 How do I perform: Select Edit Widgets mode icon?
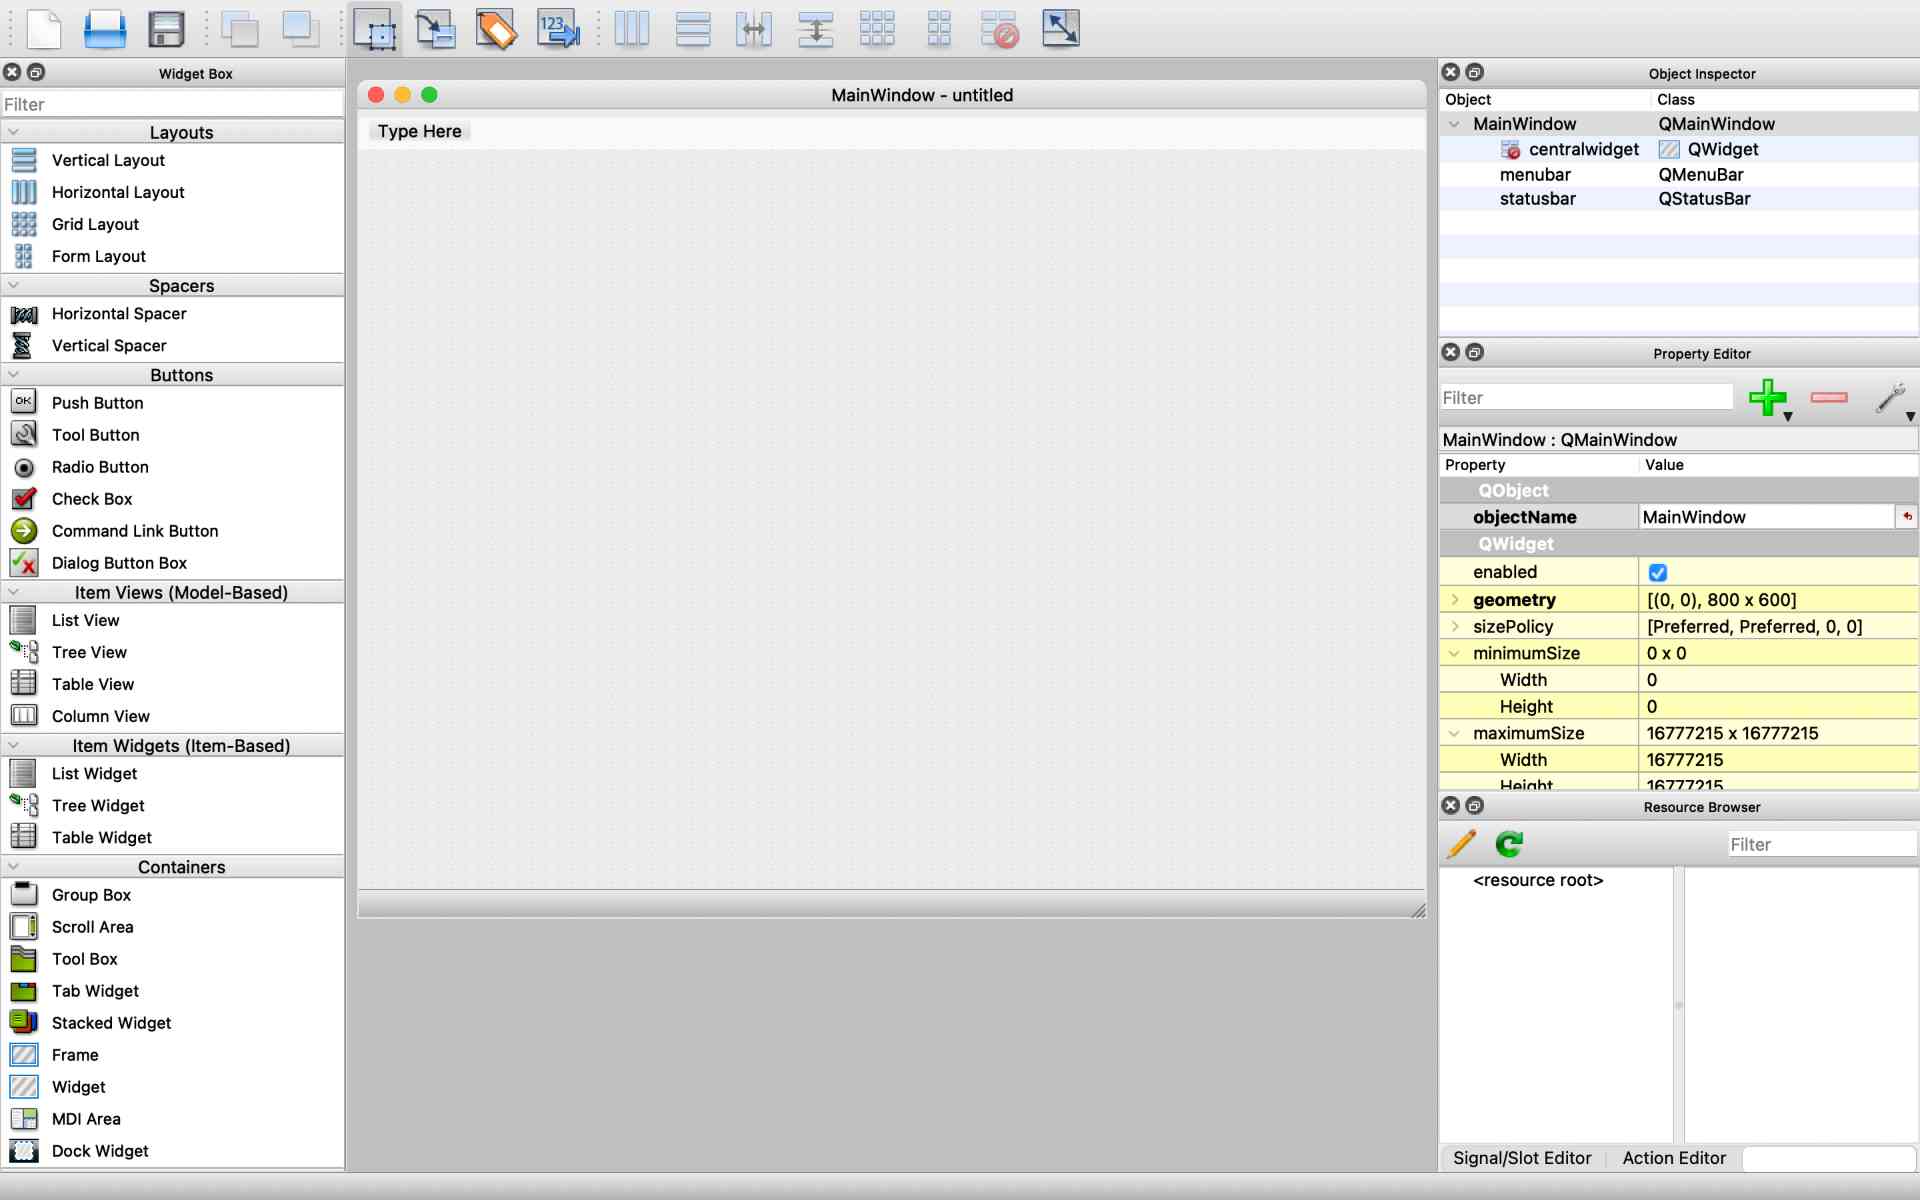point(375,29)
